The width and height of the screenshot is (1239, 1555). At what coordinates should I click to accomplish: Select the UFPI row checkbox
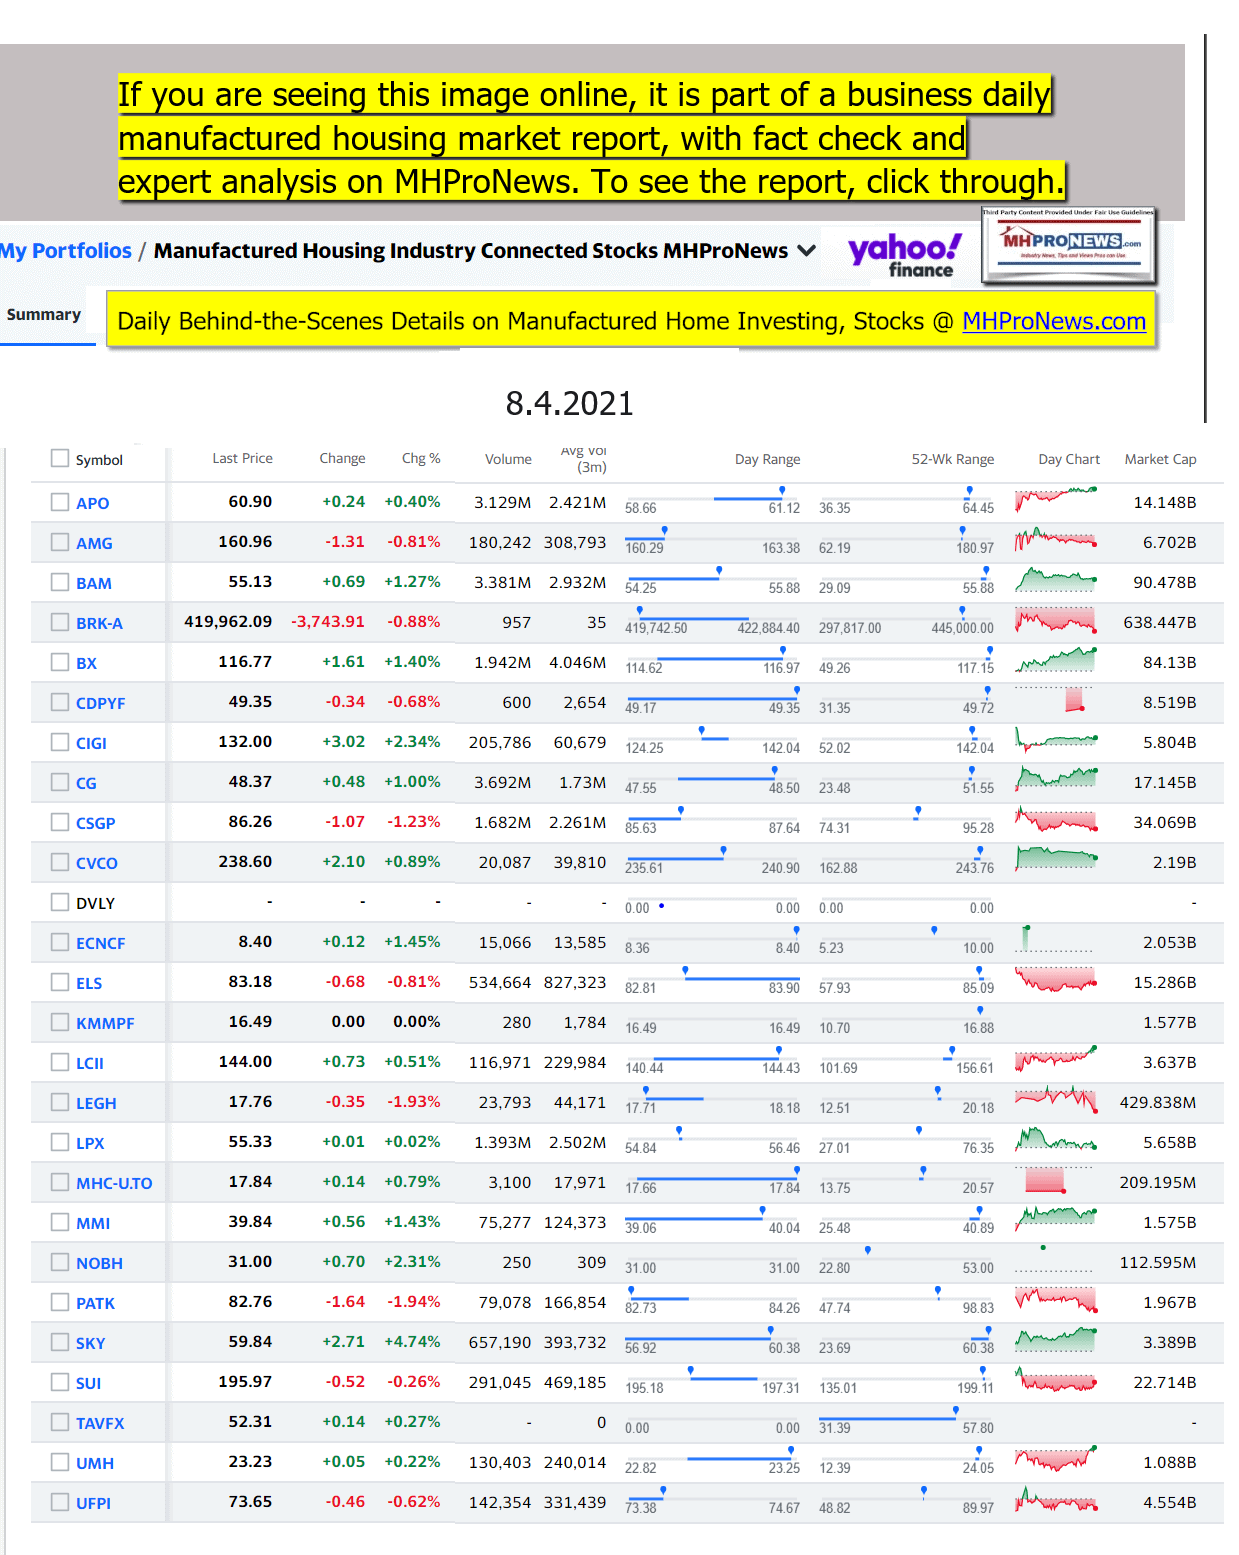[60, 1502]
